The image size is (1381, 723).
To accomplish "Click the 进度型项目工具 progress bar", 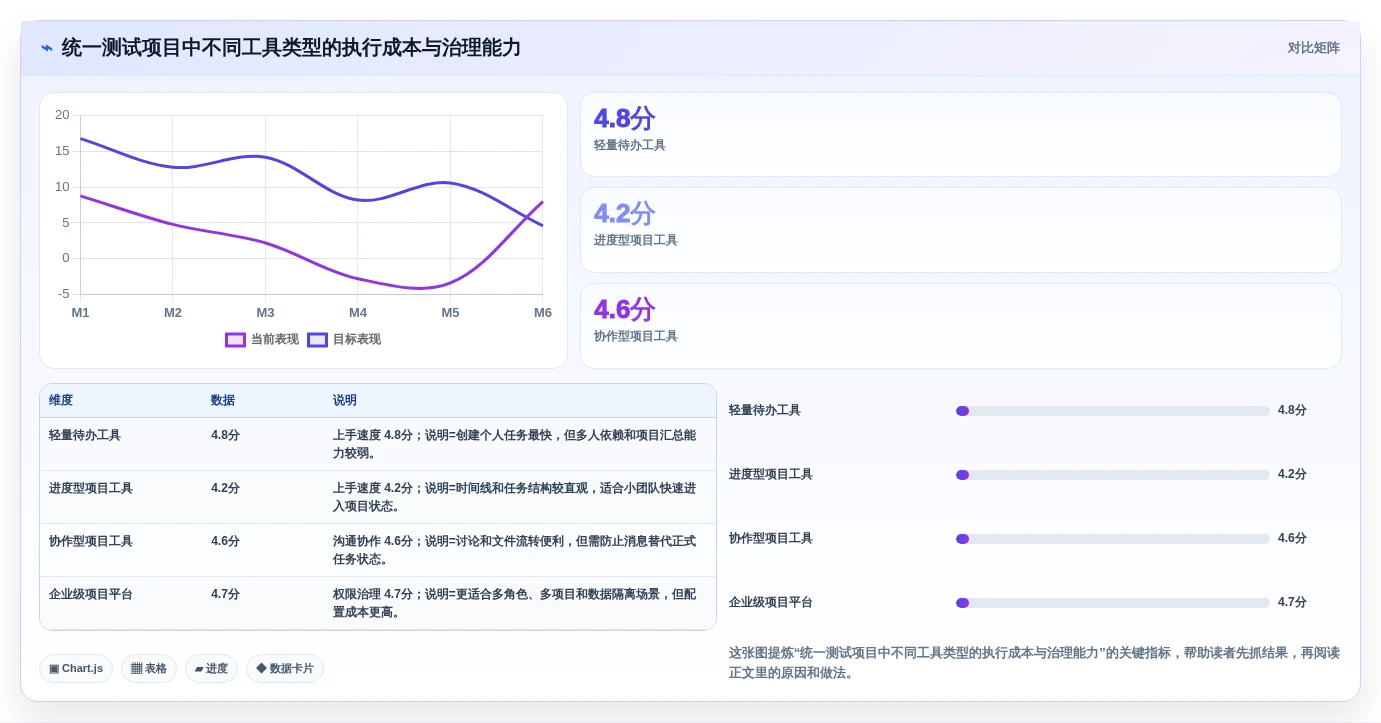I will pyautogui.click(x=1113, y=475).
